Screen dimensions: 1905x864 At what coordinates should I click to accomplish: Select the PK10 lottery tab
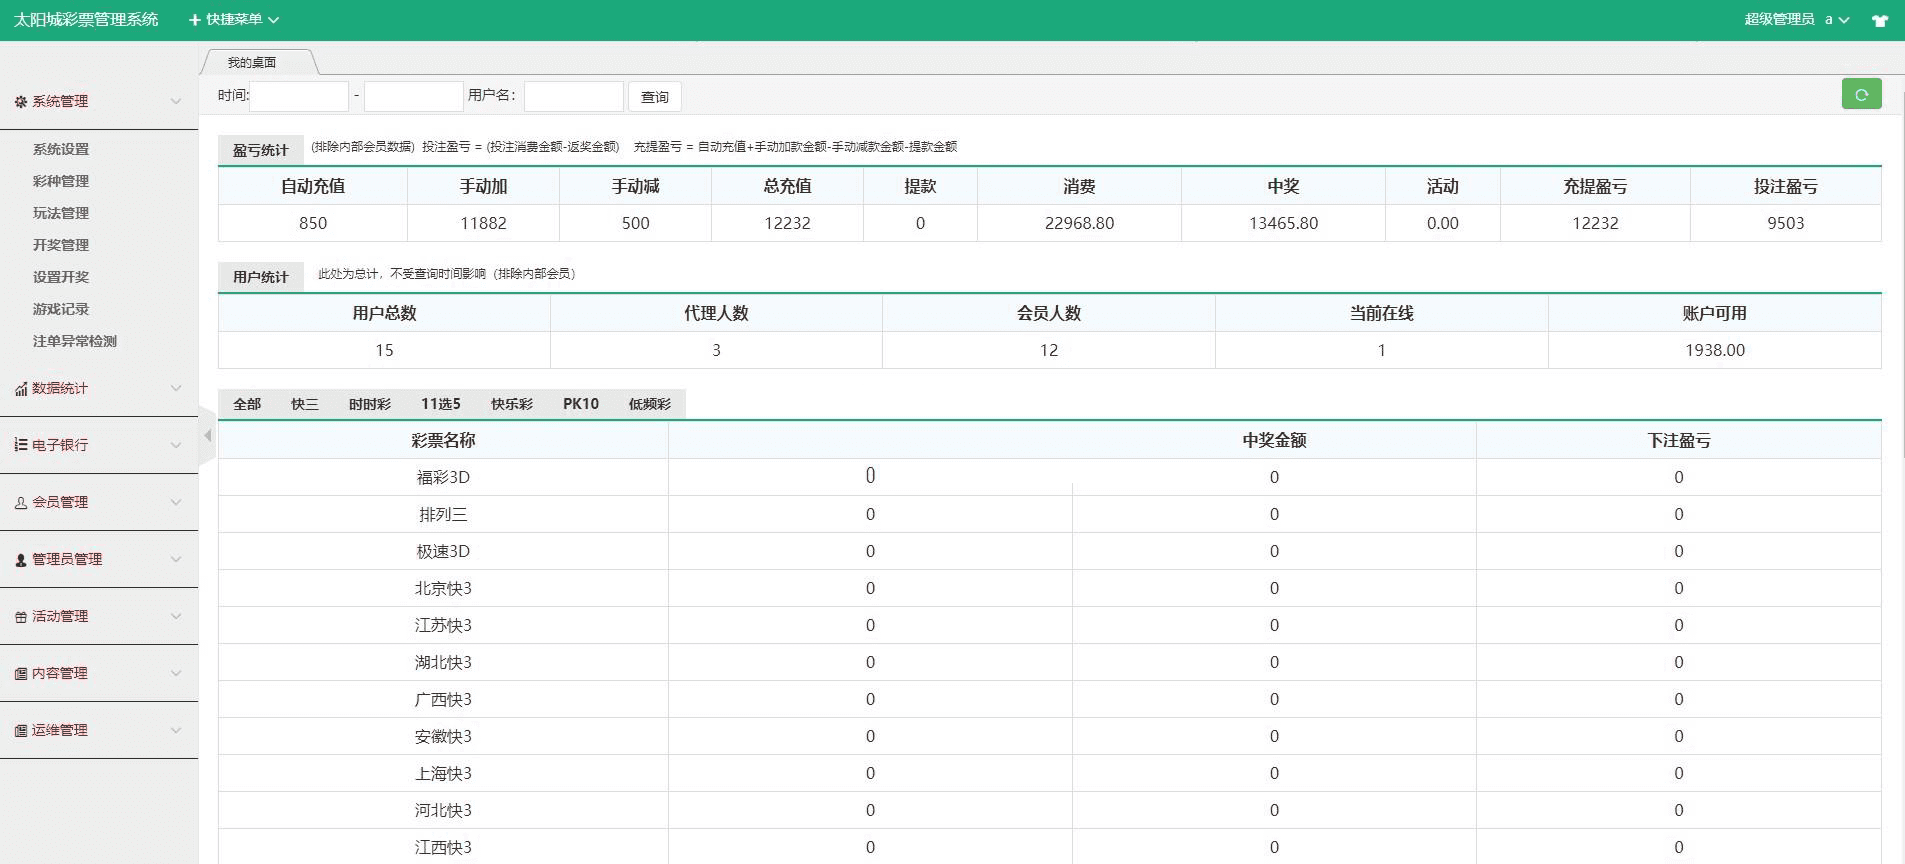click(x=580, y=404)
